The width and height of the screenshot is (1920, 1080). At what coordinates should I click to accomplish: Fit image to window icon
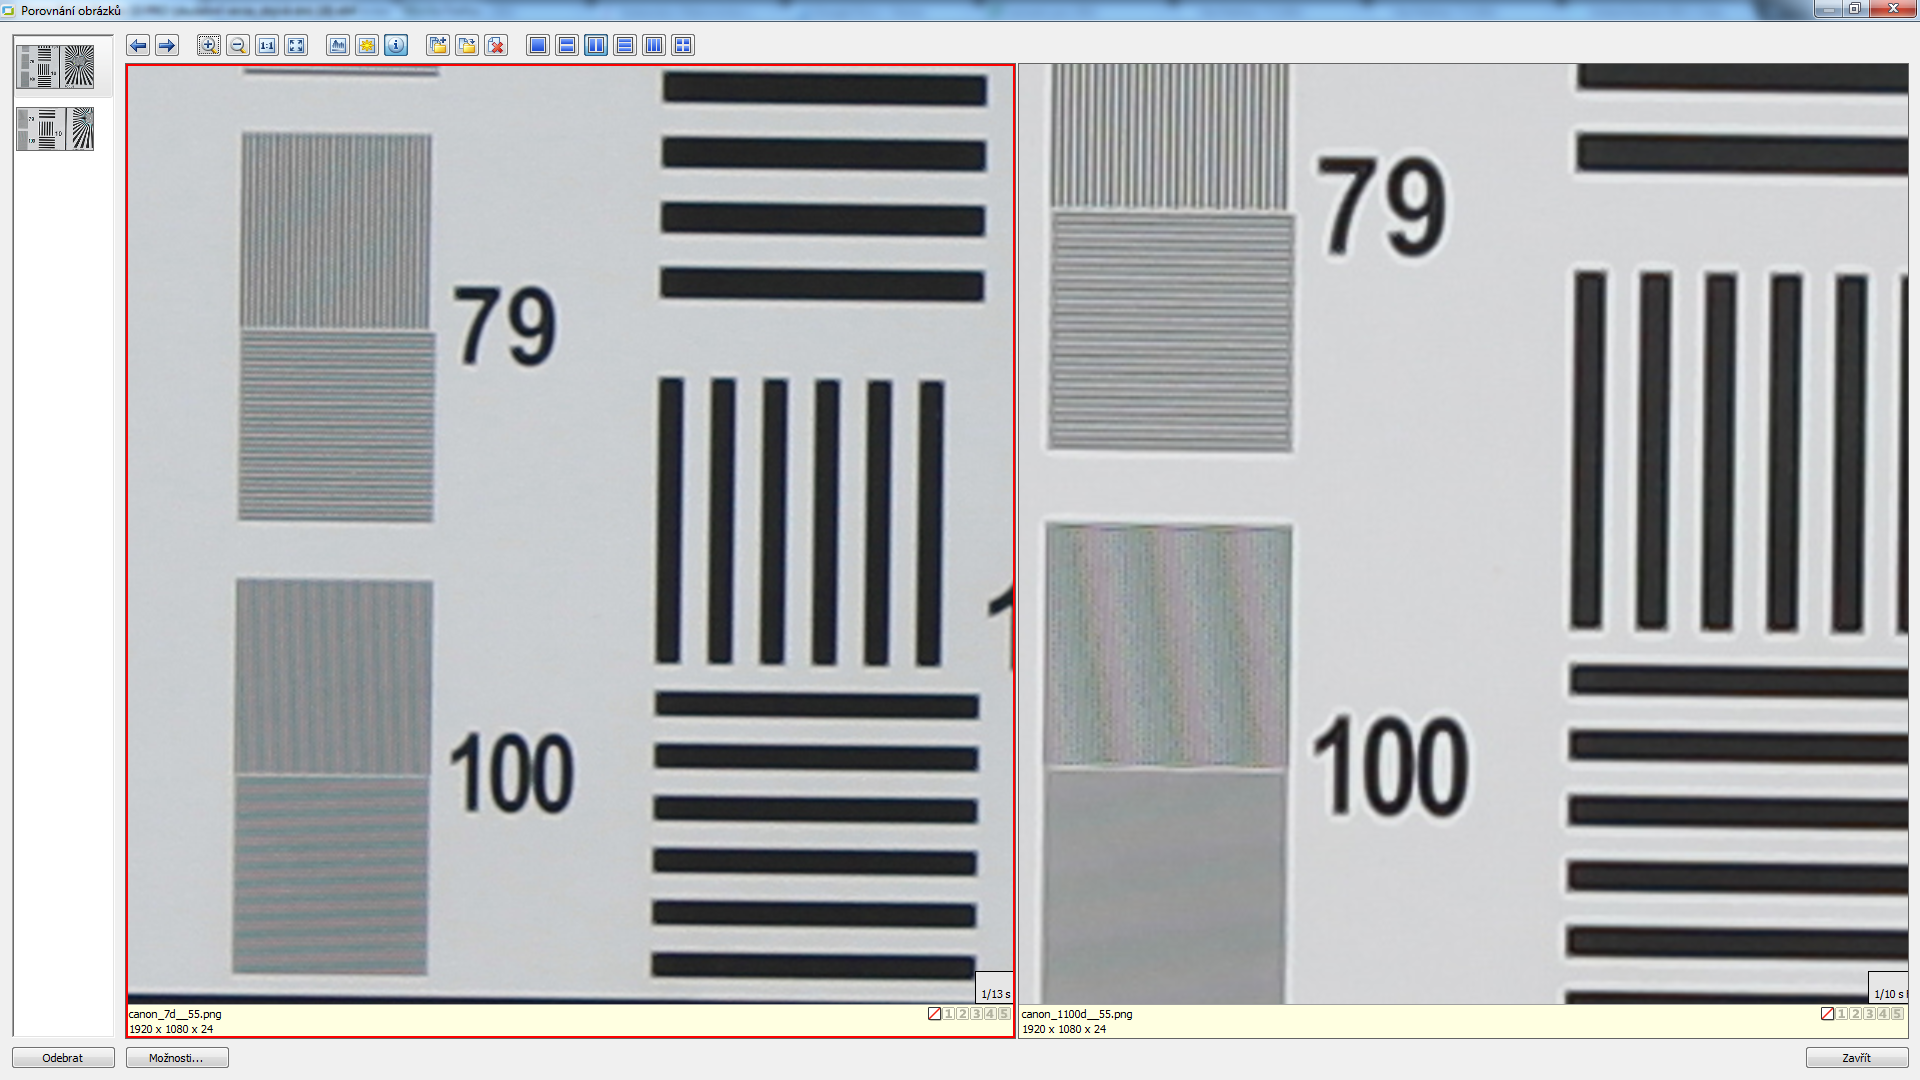point(295,45)
